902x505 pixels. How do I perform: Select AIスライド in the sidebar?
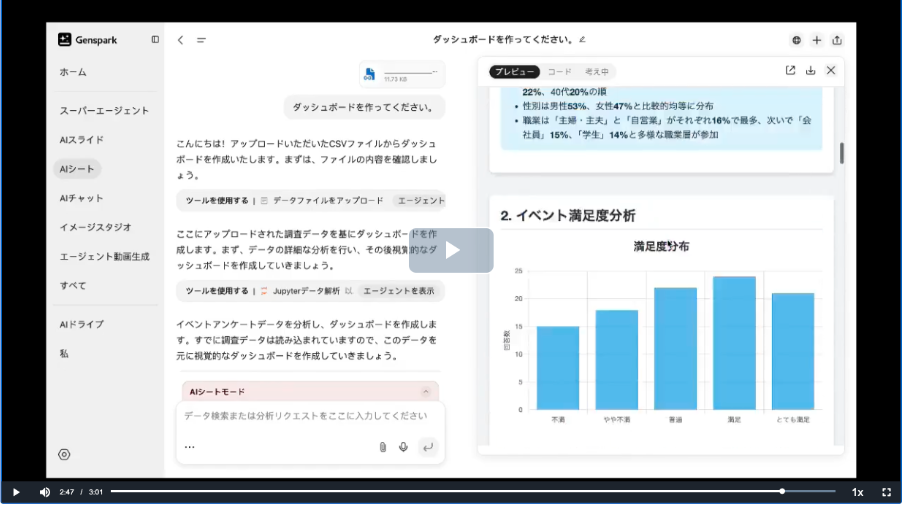click(81, 140)
